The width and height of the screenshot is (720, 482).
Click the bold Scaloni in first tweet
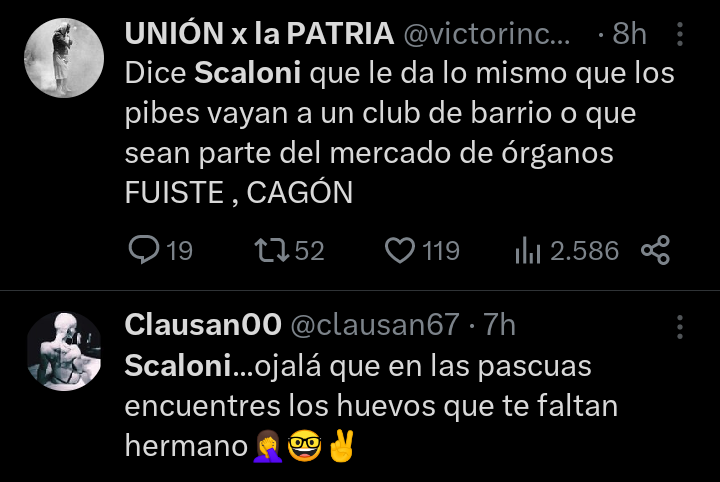[248, 73]
